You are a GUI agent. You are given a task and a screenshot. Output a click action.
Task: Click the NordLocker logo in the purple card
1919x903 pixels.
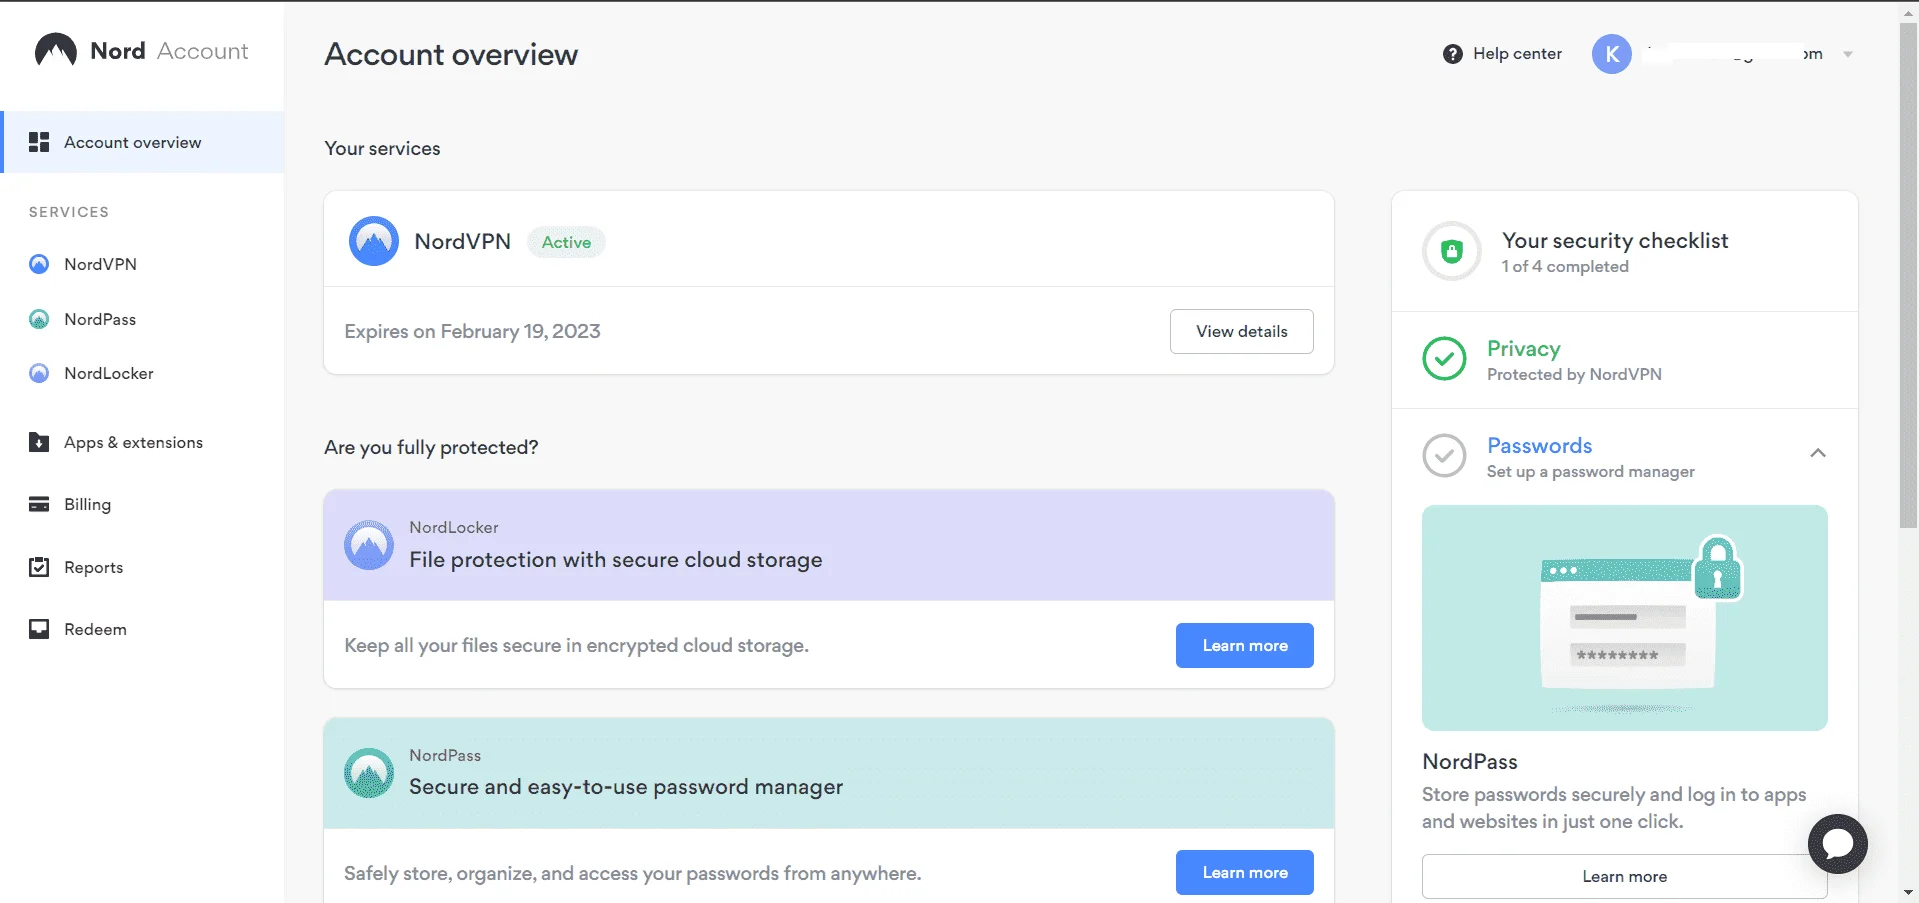pos(369,545)
